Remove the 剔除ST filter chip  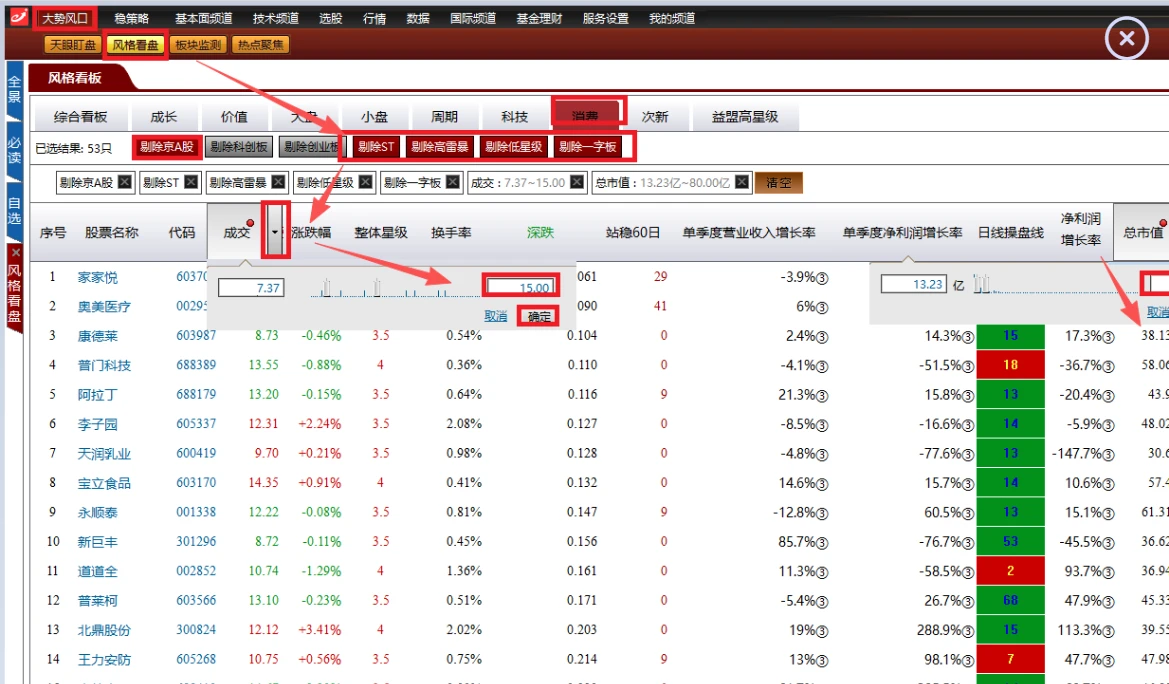coord(191,182)
